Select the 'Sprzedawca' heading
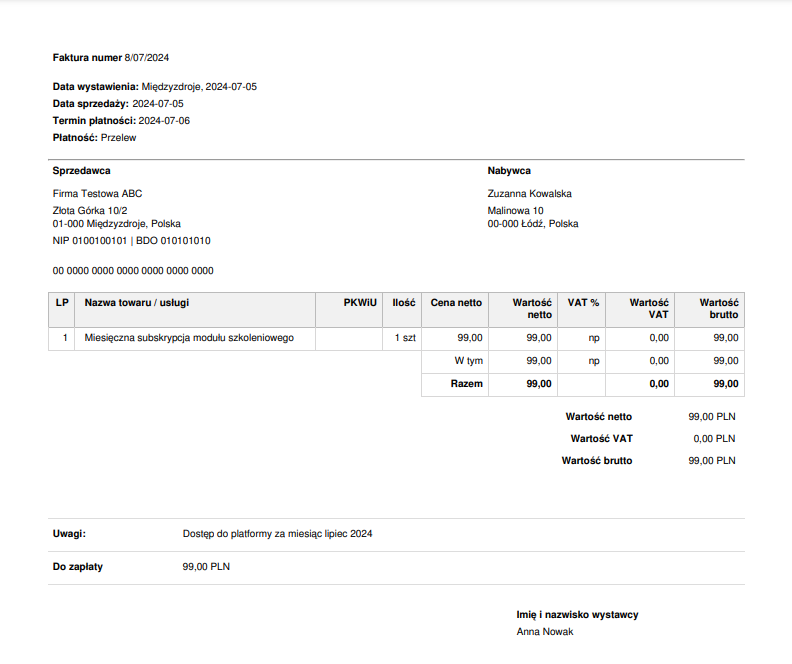The width and height of the screenshot is (792, 664). pyautogui.click(x=81, y=171)
